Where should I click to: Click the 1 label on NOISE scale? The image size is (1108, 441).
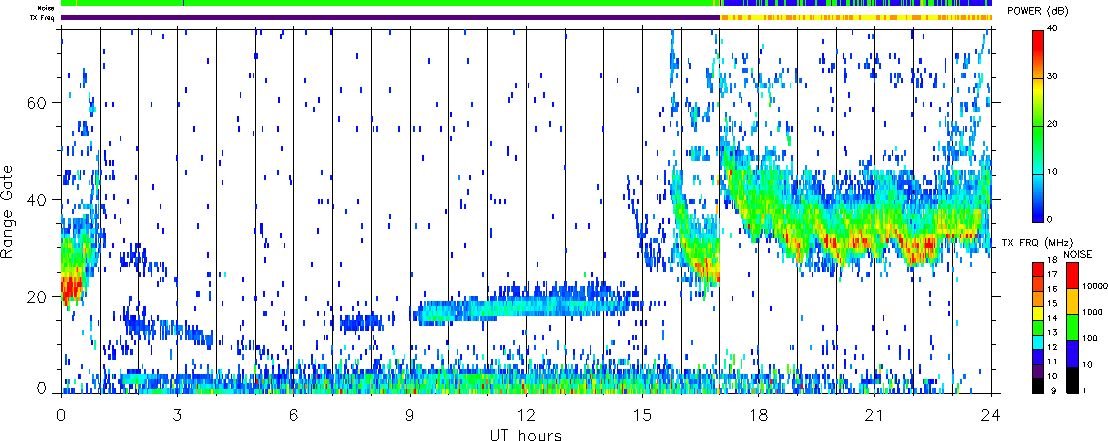pyautogui.click(x=1086, y=390)
